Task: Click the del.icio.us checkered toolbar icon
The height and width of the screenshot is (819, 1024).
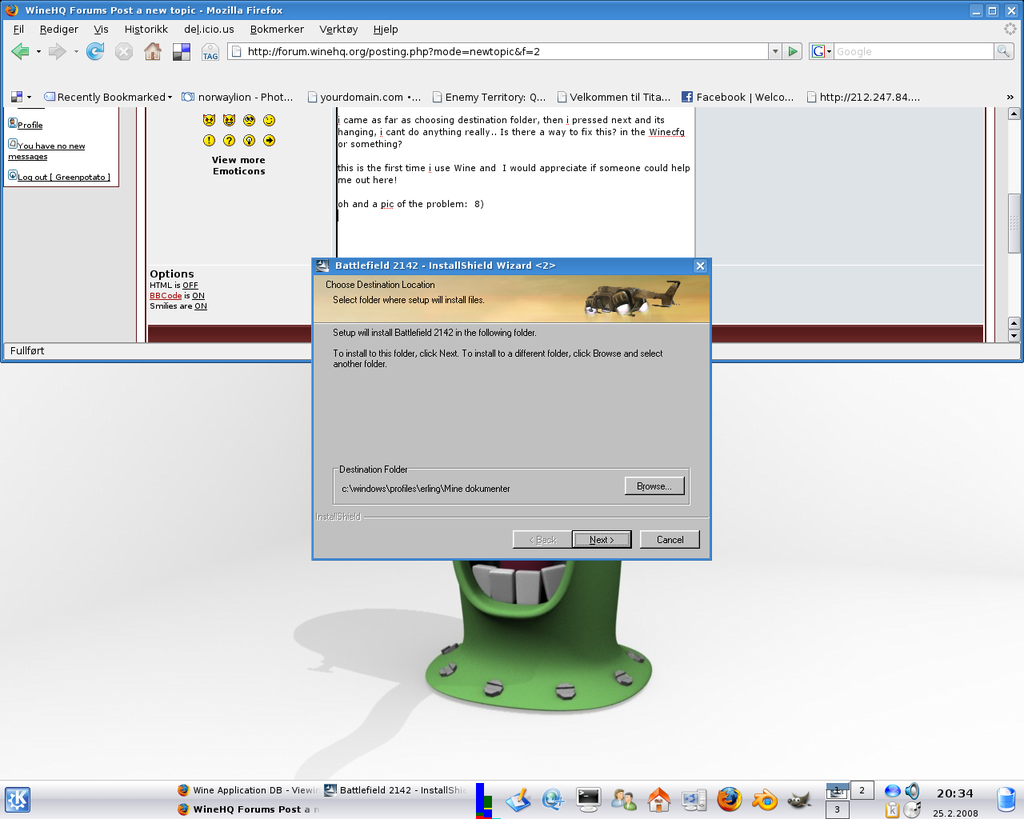Action: (x=182, y=52)
